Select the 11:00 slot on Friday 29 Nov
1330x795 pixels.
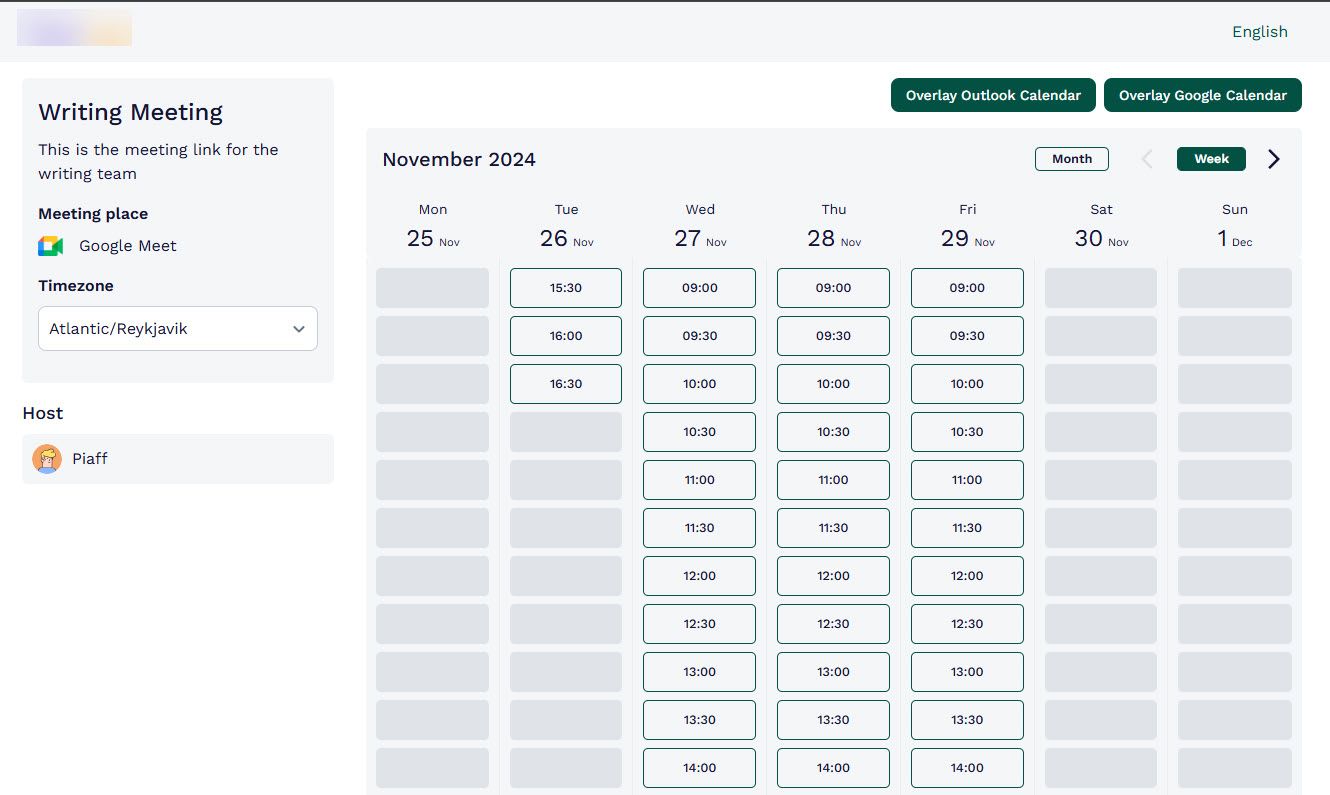(967, 479)
